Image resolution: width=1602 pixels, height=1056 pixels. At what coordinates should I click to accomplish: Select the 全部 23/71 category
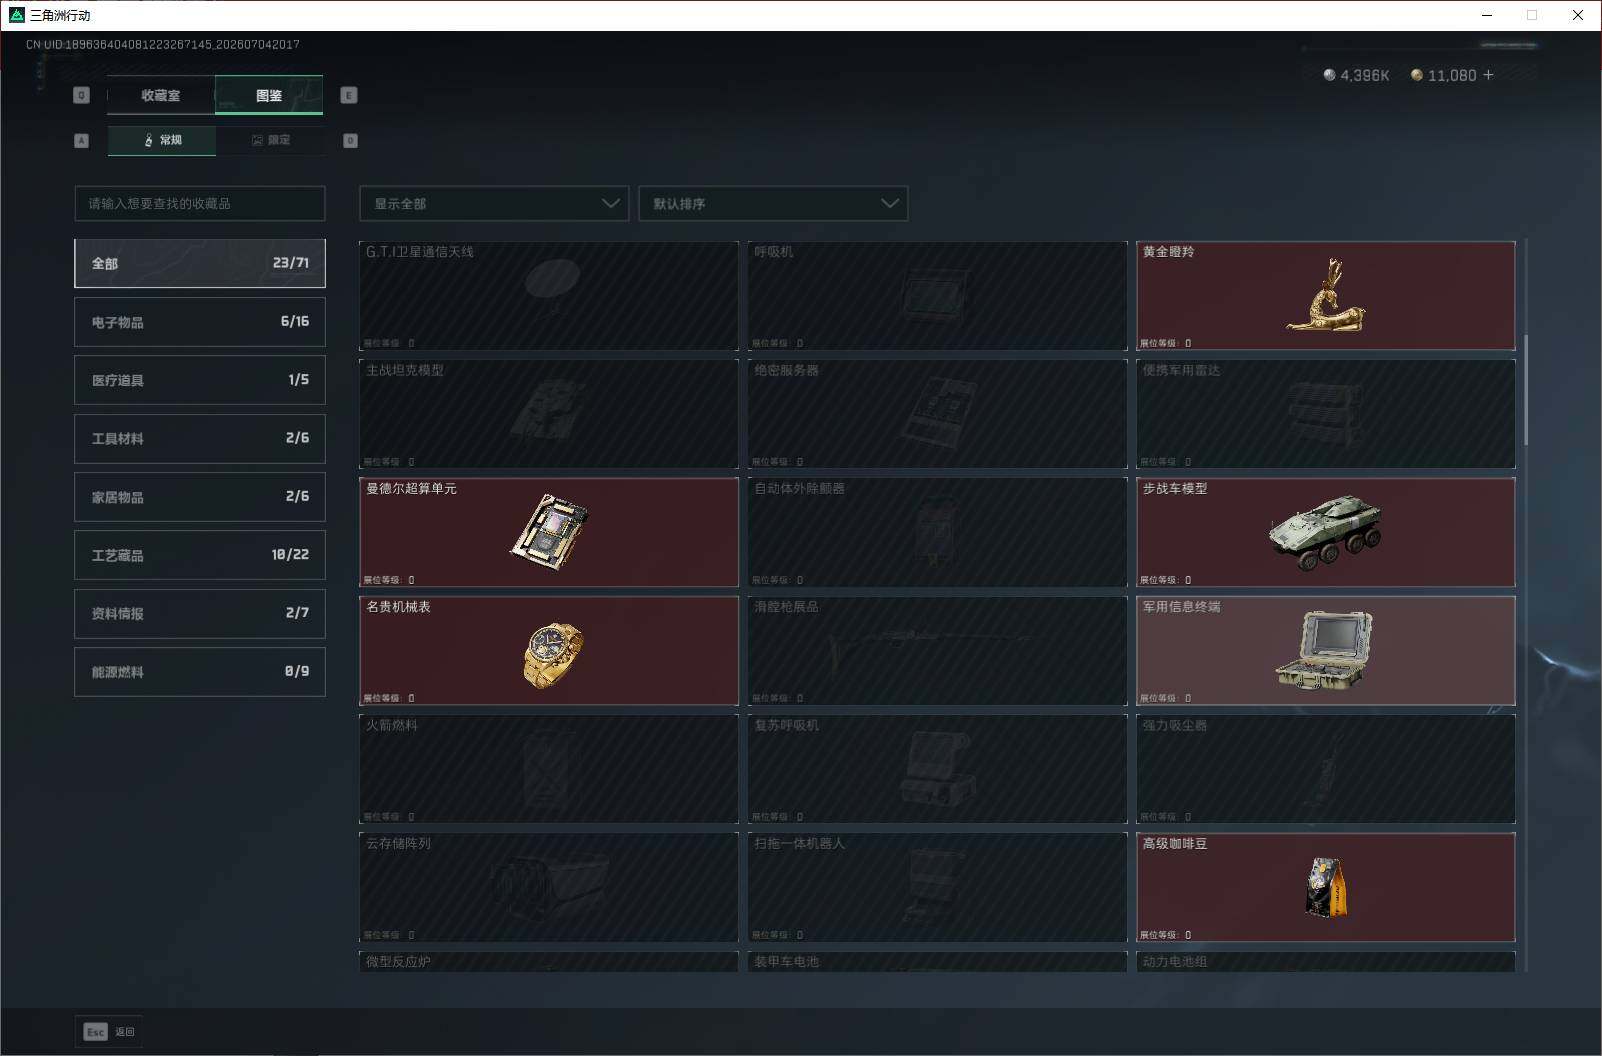click(200, 263)
